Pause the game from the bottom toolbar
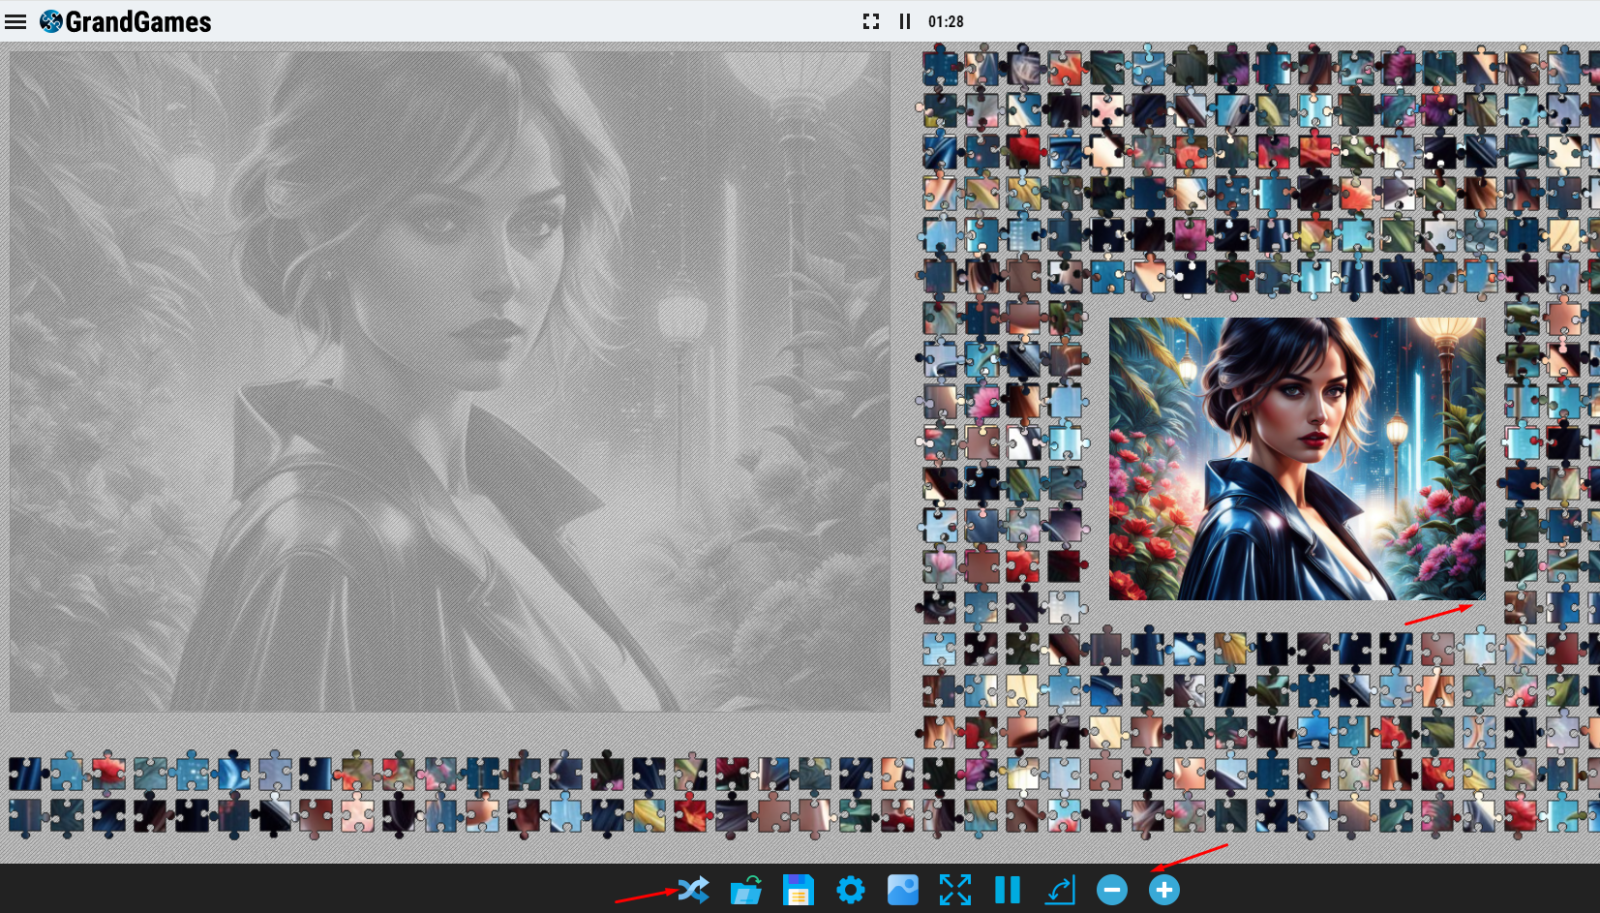 [x=1007, y=890]
